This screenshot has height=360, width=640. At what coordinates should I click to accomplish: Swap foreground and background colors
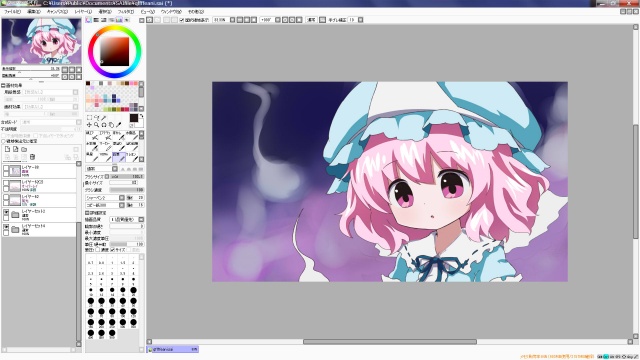pos(141,116)
